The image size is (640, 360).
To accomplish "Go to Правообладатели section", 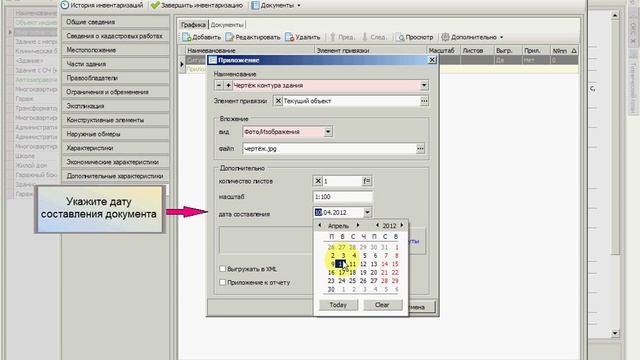I will tap(116, 78).
